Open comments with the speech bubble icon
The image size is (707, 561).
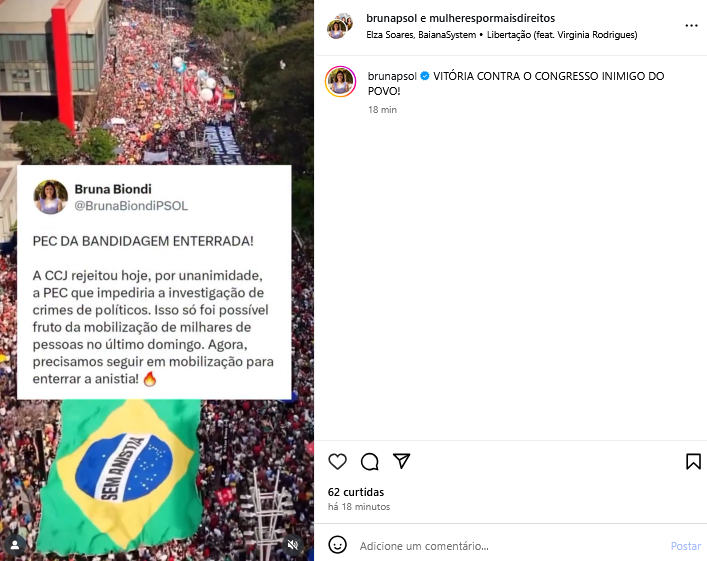click(369, 461)
